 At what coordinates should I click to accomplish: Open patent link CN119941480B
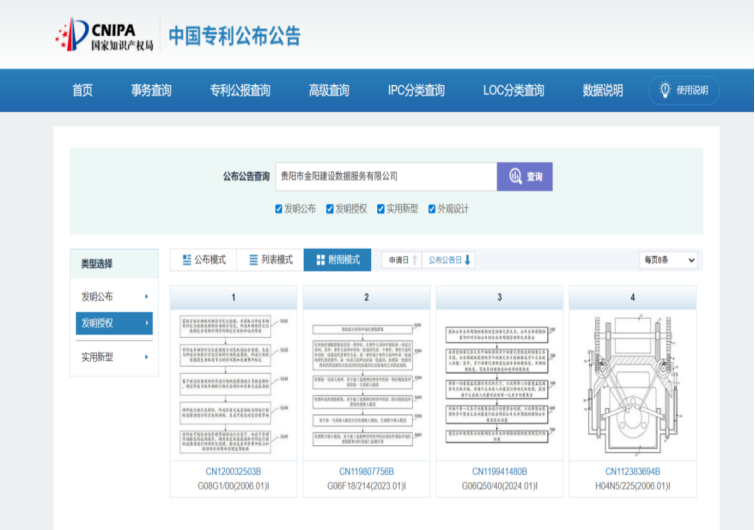[499, 471]
